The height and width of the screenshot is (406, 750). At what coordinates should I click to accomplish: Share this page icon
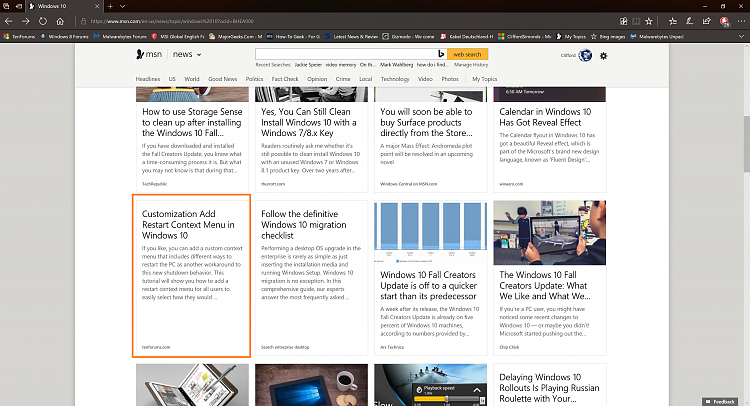pyautogui.click(x=706, y=21)
